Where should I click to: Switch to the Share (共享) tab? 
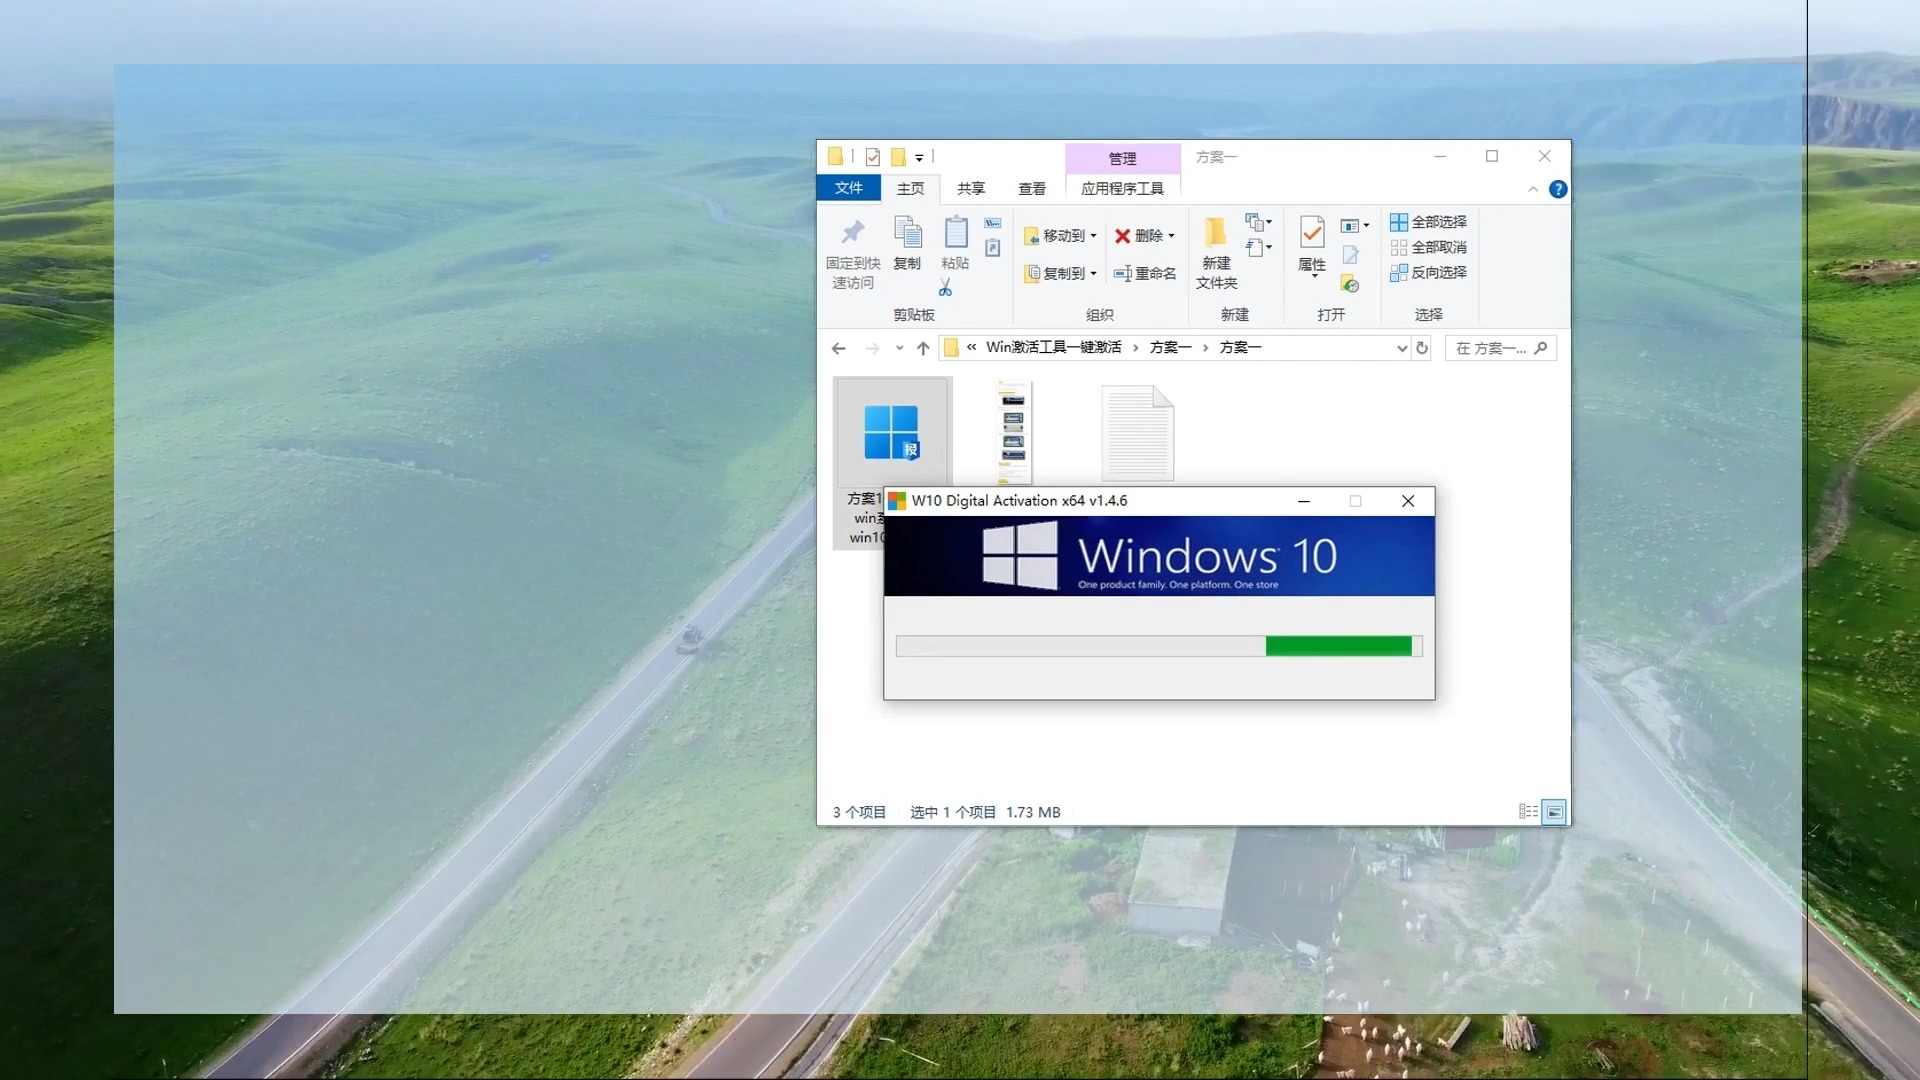tap(971, 188)
